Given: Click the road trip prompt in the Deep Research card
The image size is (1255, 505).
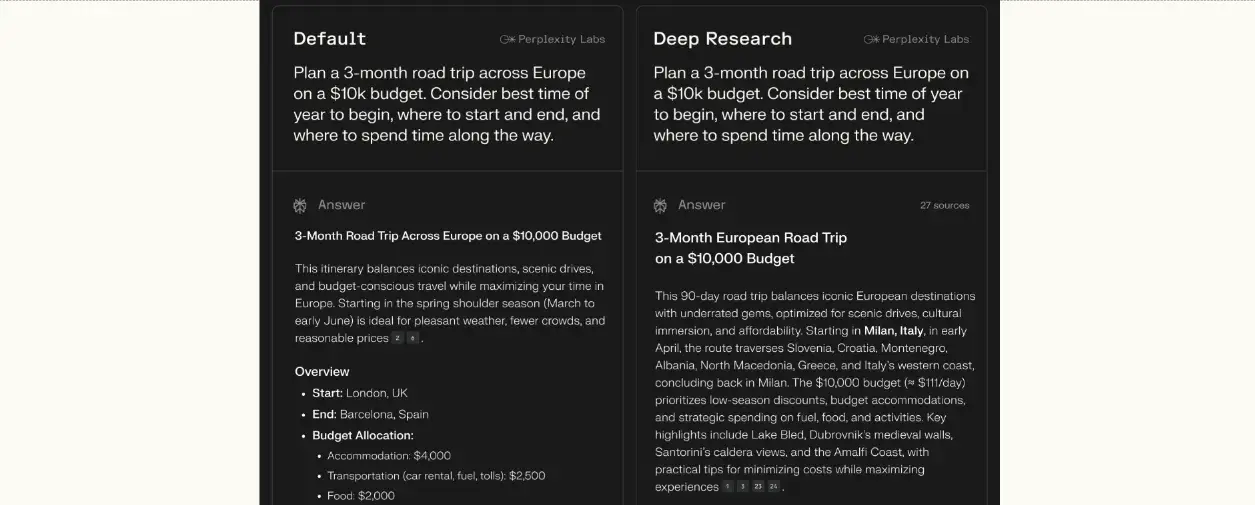Looking at the screenshot, I should coord(811,104).
